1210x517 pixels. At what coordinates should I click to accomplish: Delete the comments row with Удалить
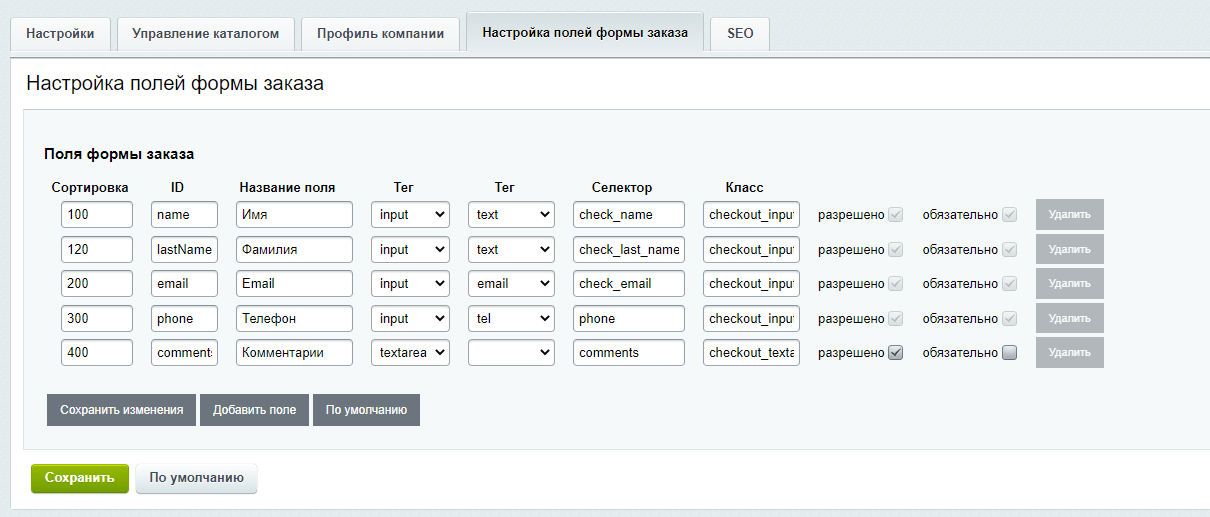[x=1069, y=352]
